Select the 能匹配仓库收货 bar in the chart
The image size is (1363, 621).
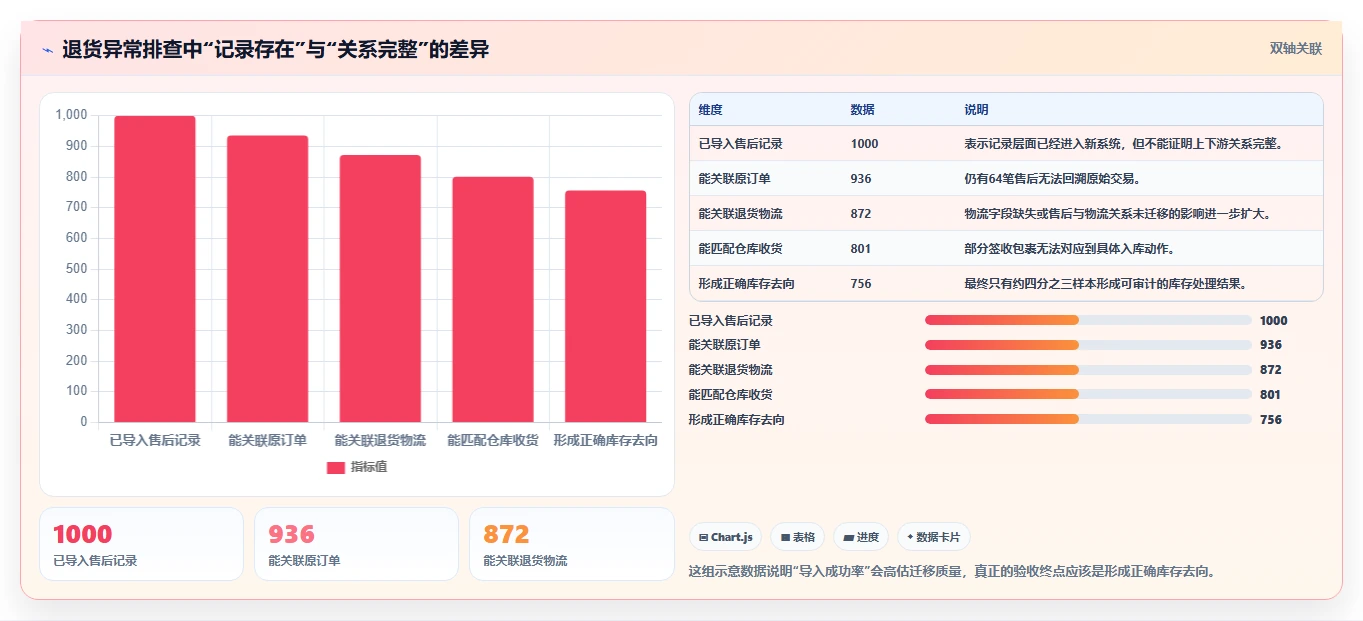tap(493, 300)
